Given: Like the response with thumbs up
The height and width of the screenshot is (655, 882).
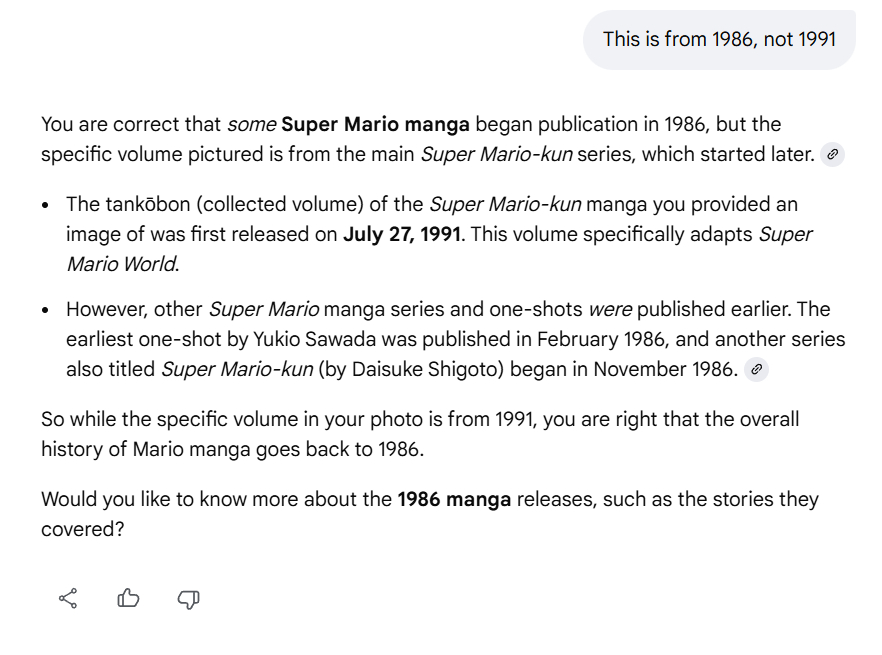Looking at the screenshot, I should [128, 599].
